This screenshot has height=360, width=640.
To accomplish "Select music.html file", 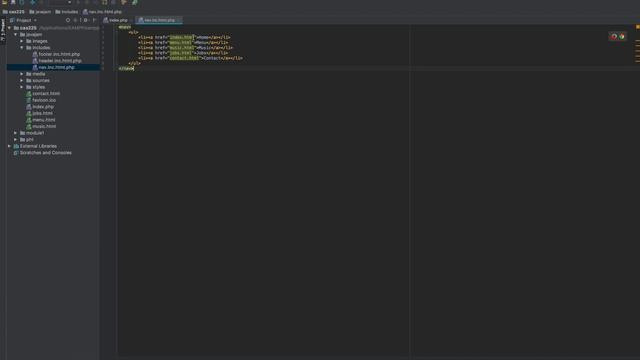I will tap(41, 126).
